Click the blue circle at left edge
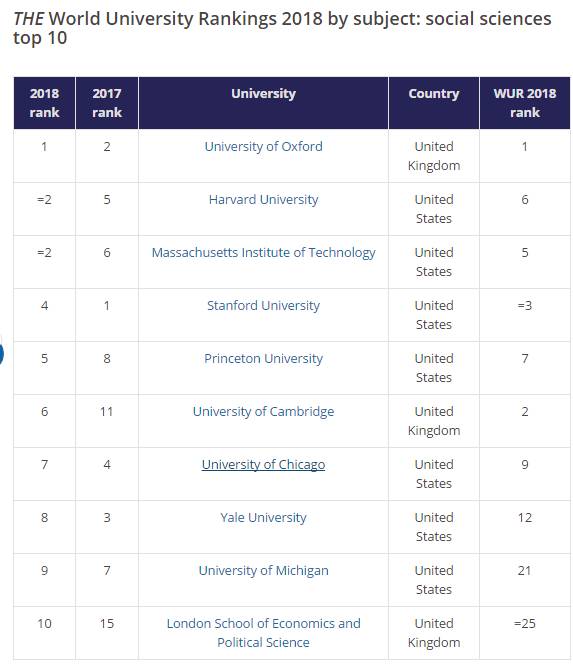The width and height of the screenshot is (573, 667). pyautogui.click(x=1, y=354)
